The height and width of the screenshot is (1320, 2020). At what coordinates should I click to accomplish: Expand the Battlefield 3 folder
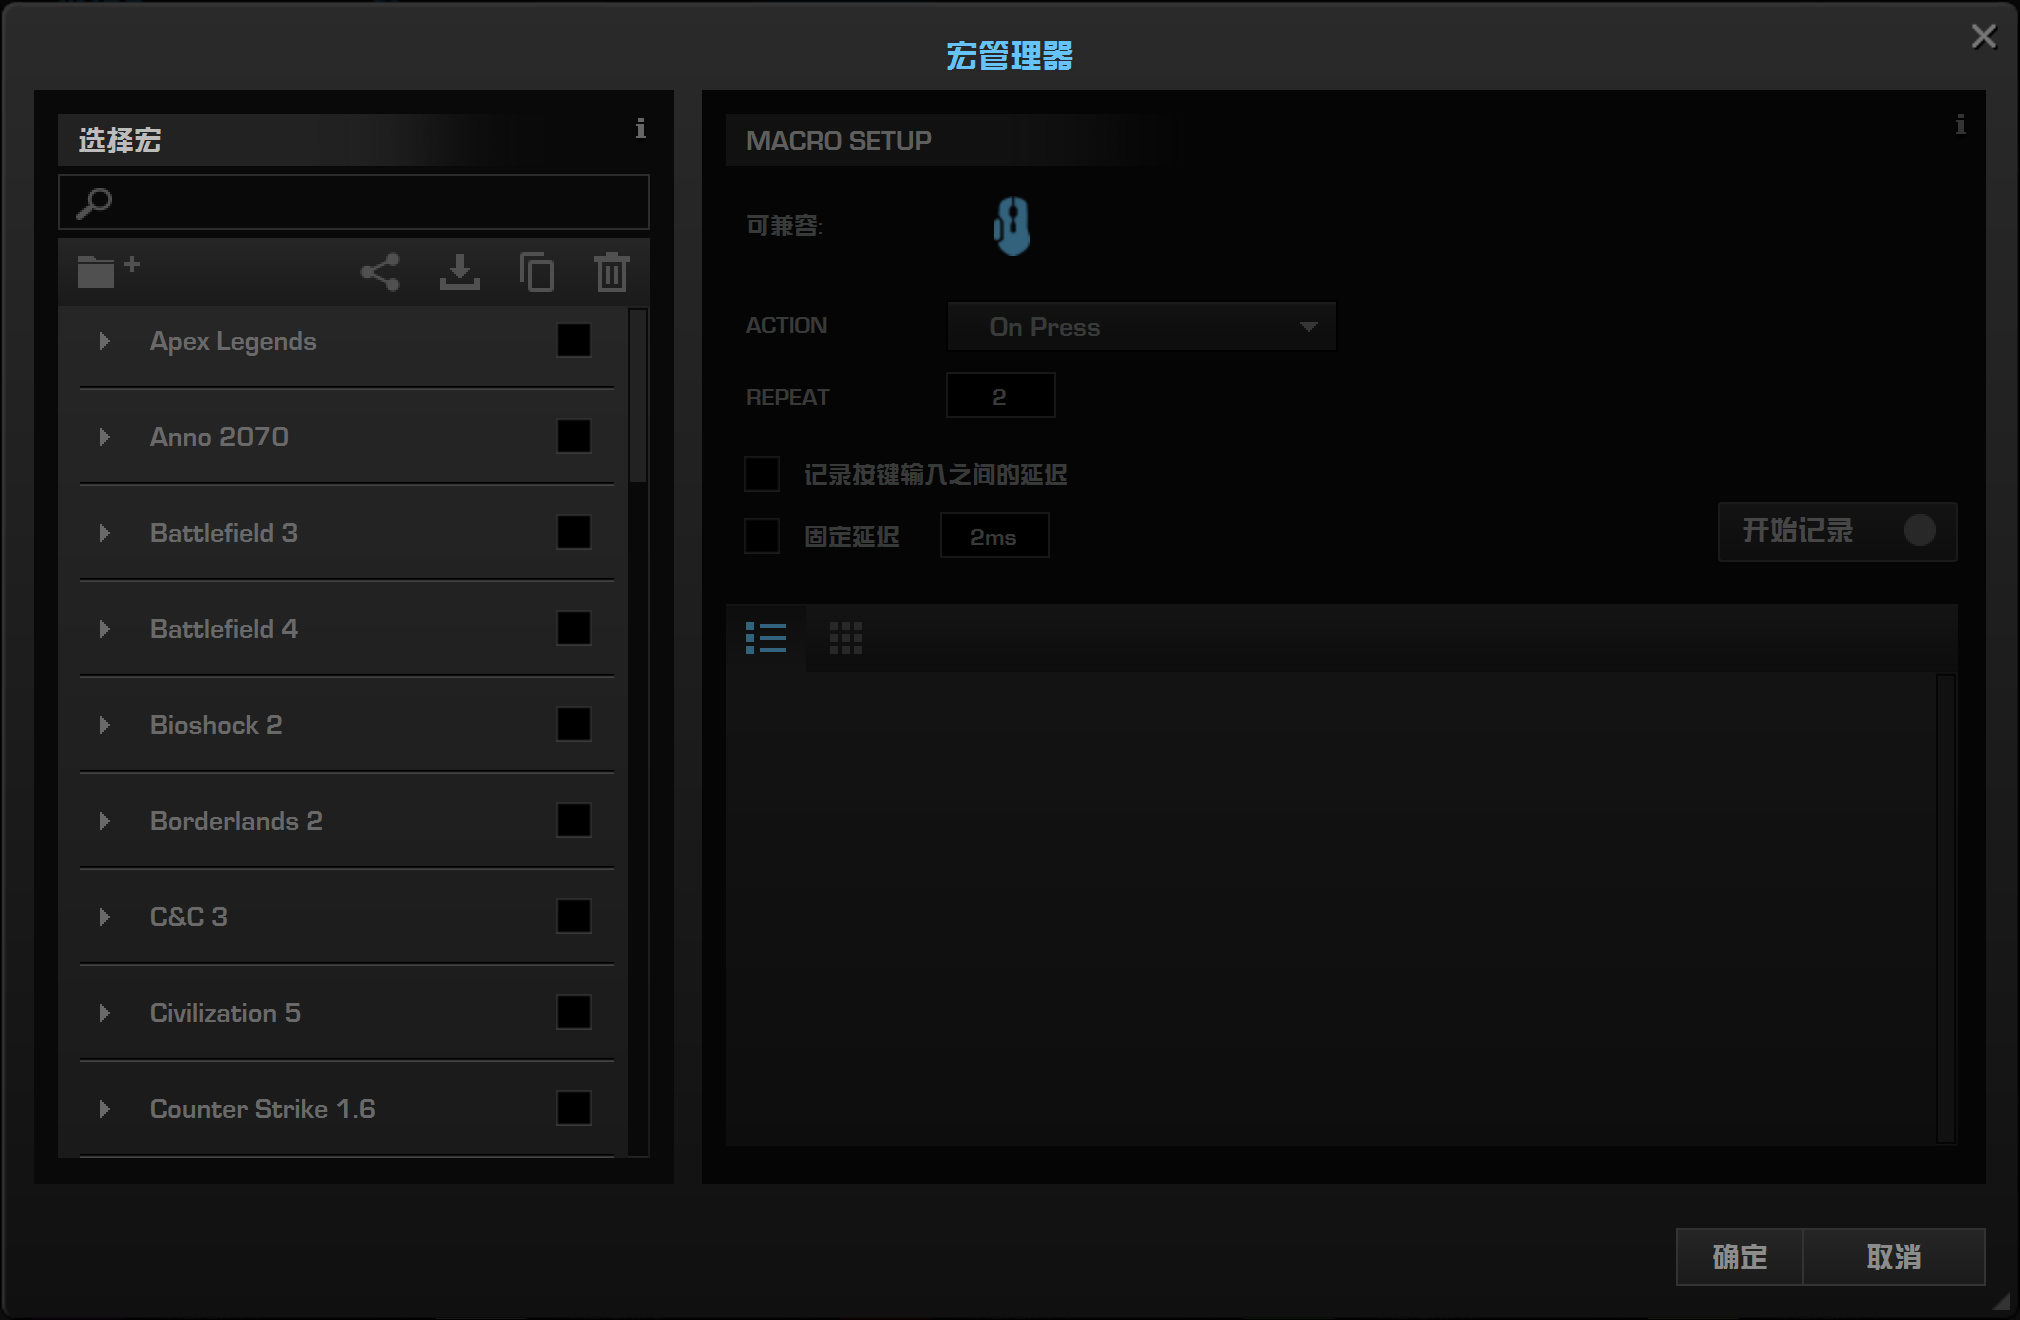pyautogui.click(x=104, y=533)
